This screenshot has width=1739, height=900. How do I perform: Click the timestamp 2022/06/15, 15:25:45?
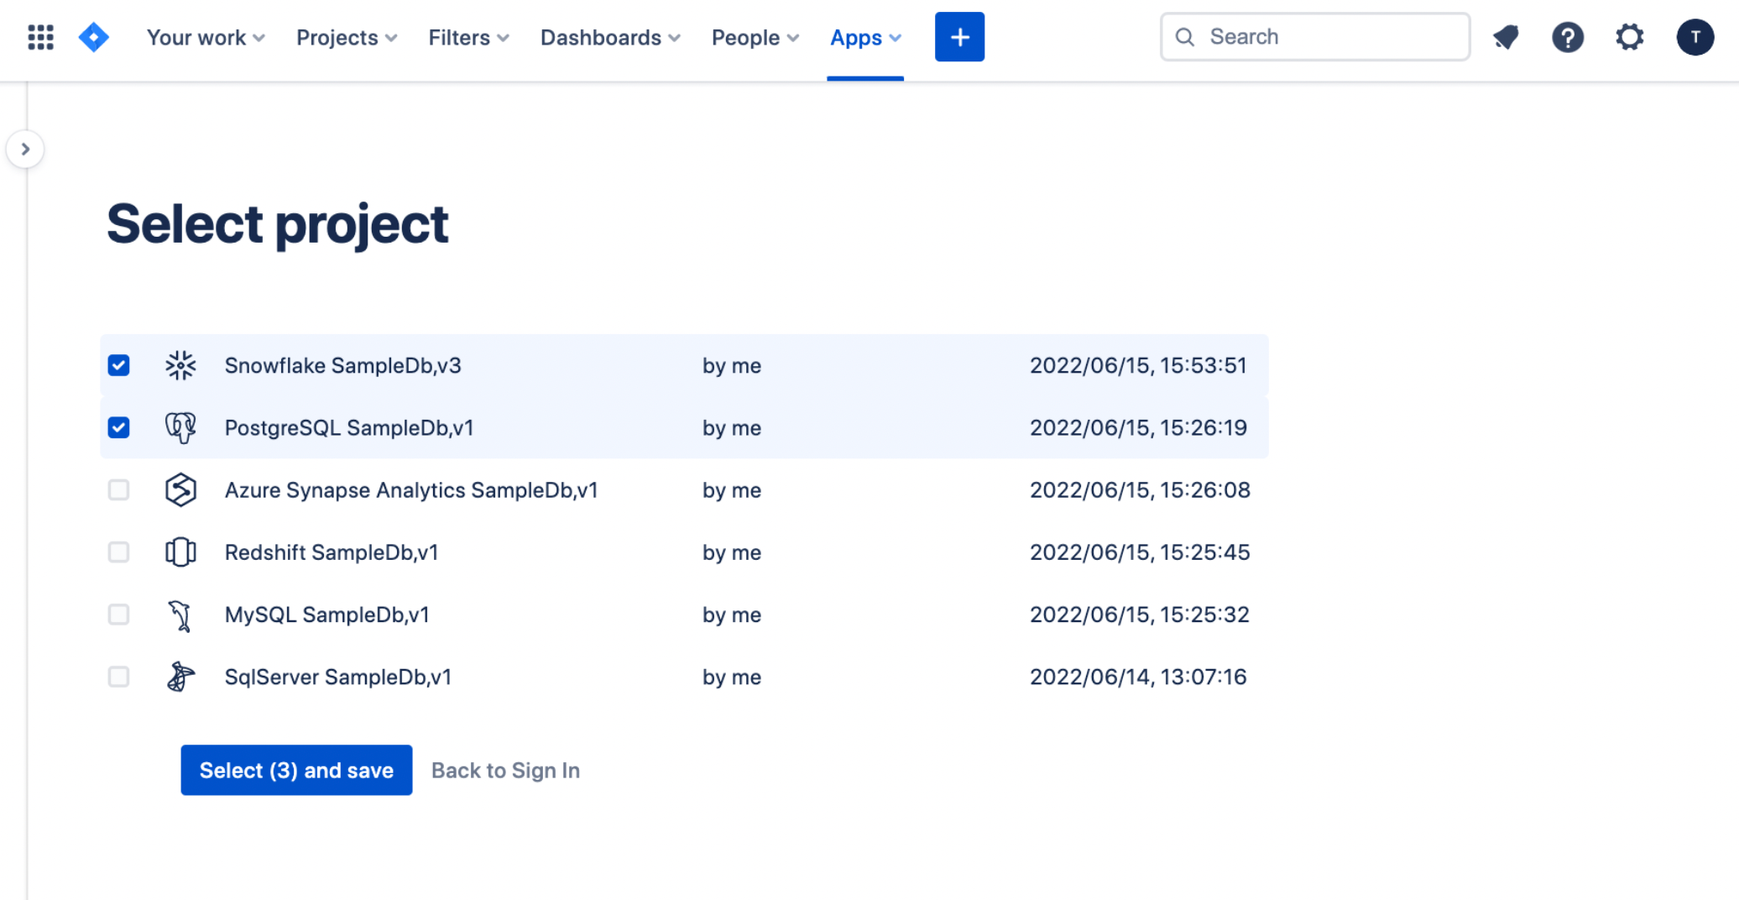click(x=1140, y=552)
